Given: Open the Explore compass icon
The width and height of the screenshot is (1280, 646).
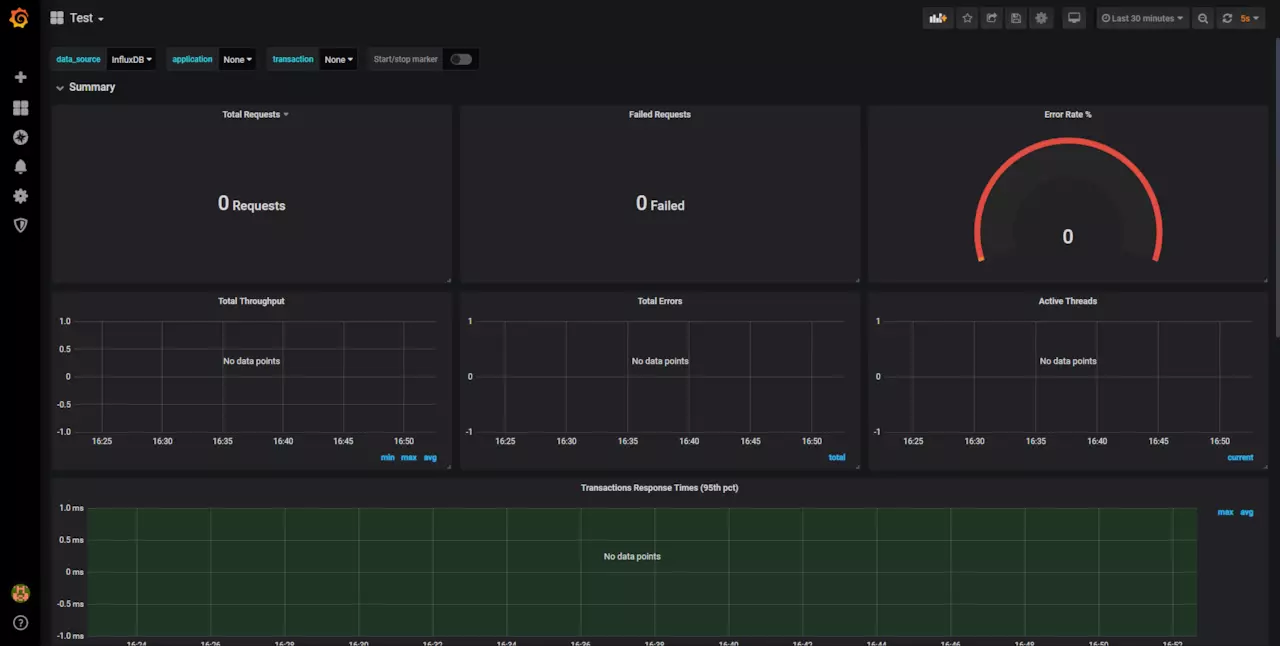Looking at the screenshot, I should (x=20, y=137).
